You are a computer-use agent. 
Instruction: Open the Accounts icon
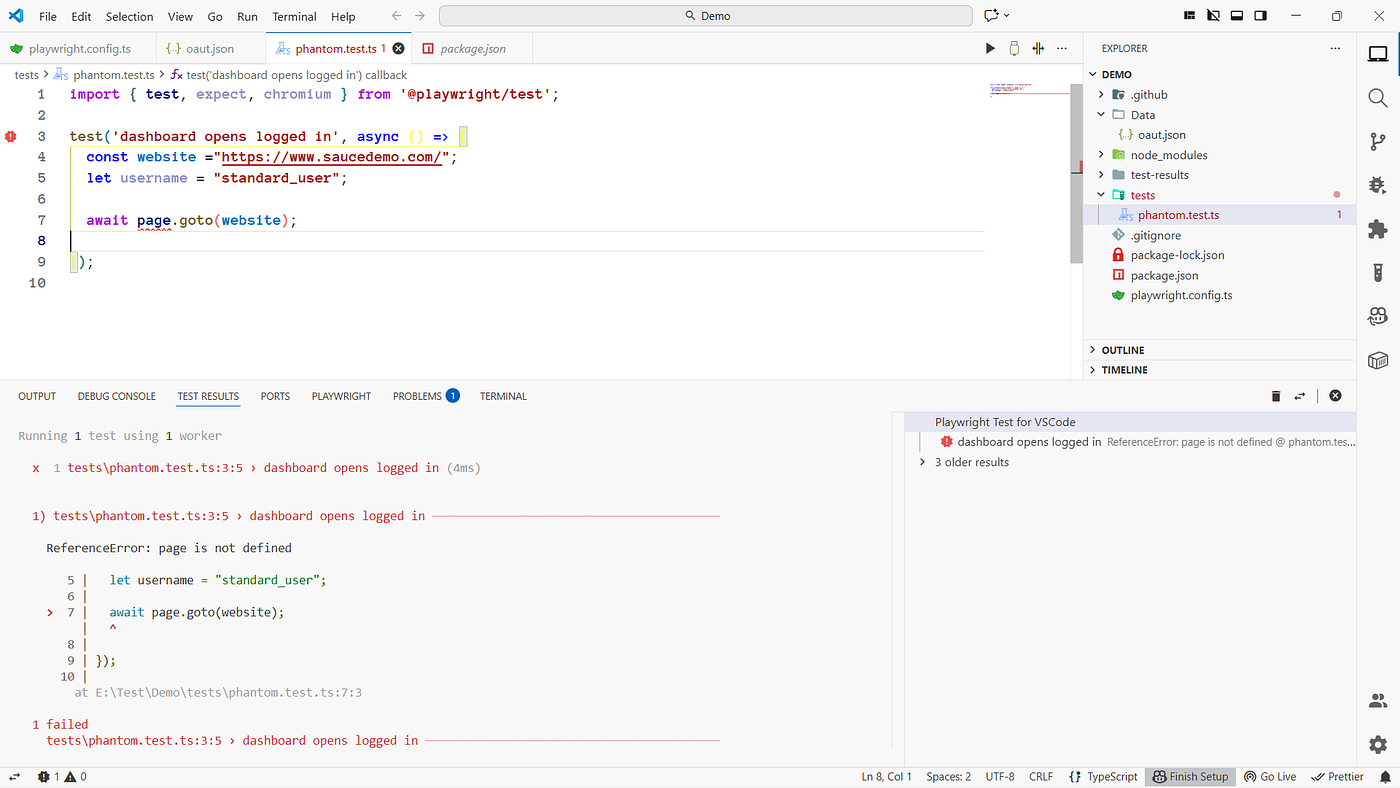coord(1378,702)
